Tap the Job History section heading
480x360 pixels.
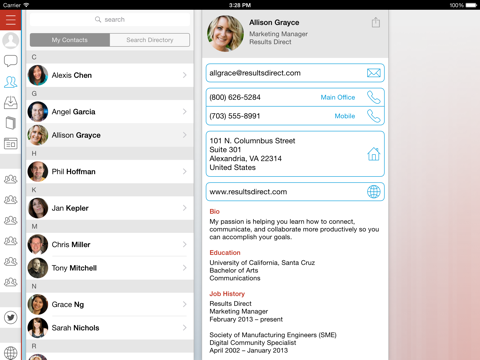tap(227, 294)
